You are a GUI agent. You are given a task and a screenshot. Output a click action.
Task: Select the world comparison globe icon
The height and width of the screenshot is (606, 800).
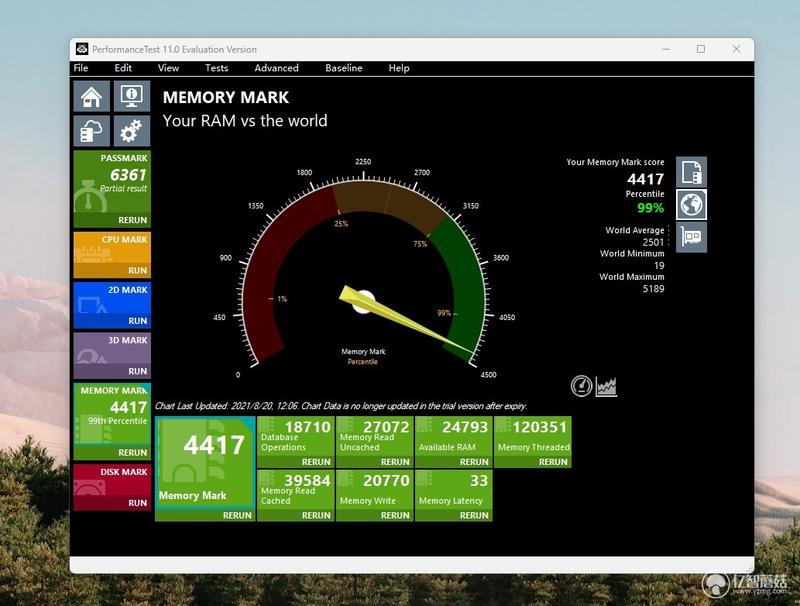[691, 205]
